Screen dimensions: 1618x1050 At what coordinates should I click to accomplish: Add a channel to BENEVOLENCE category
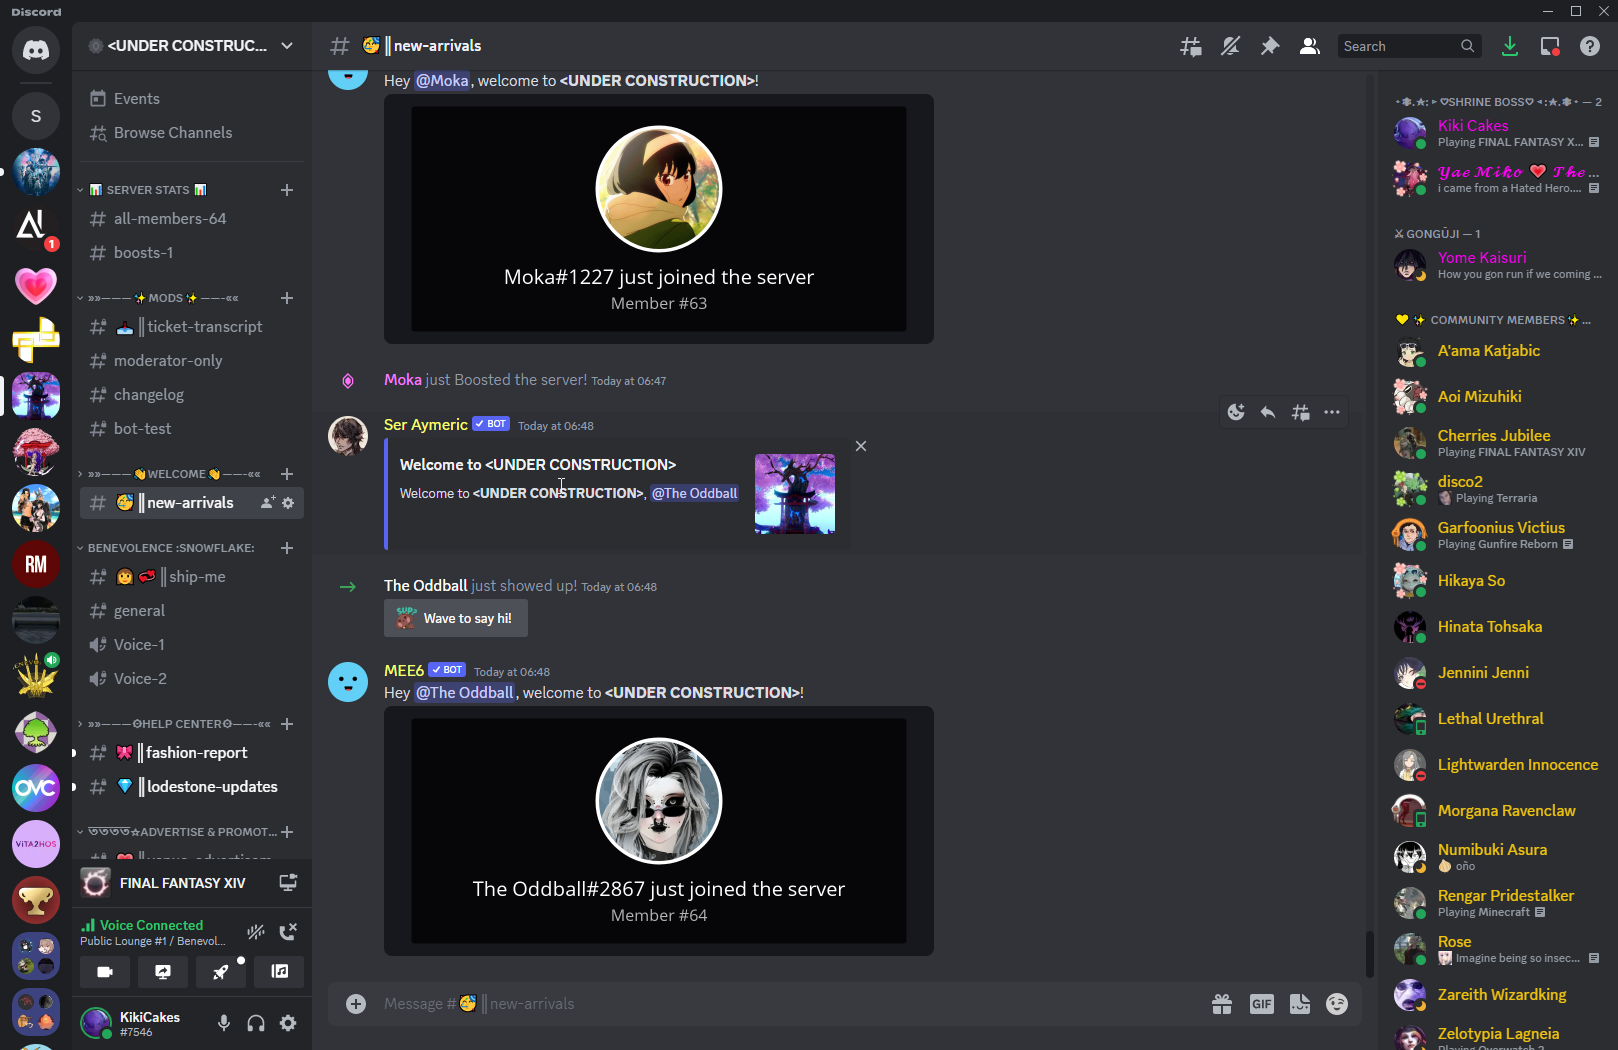click(x=287, y=548)
